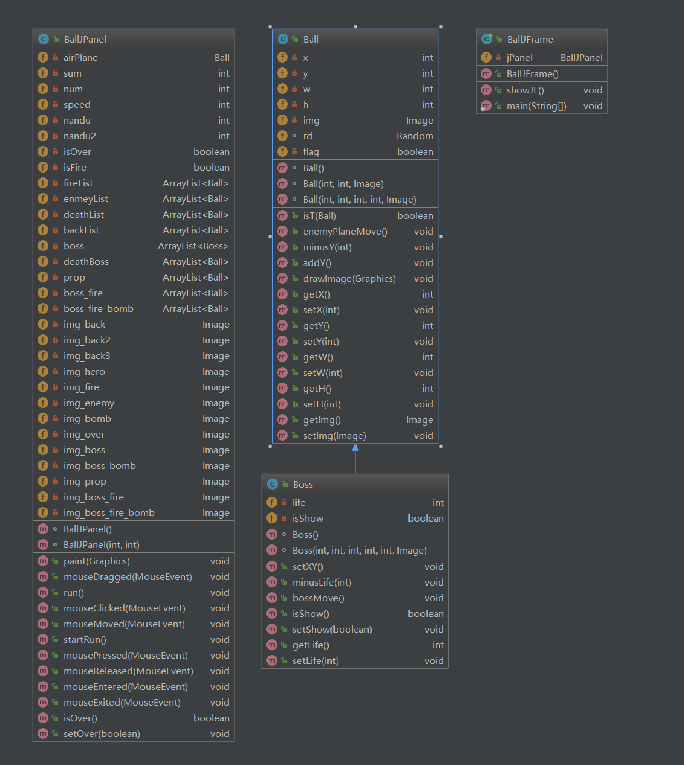
Task: Click the BallJFrame class icon in header
Action: tap(486, 39)
